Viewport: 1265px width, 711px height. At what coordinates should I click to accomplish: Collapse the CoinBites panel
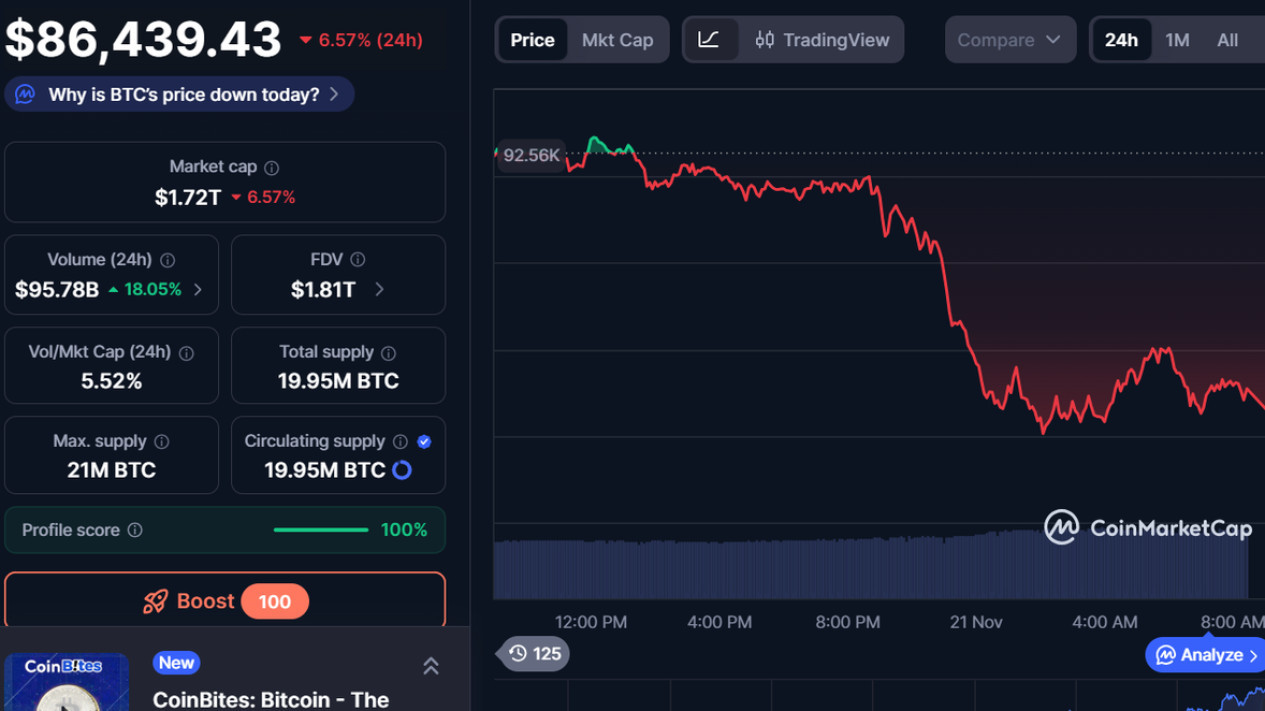tap(431, 666)
